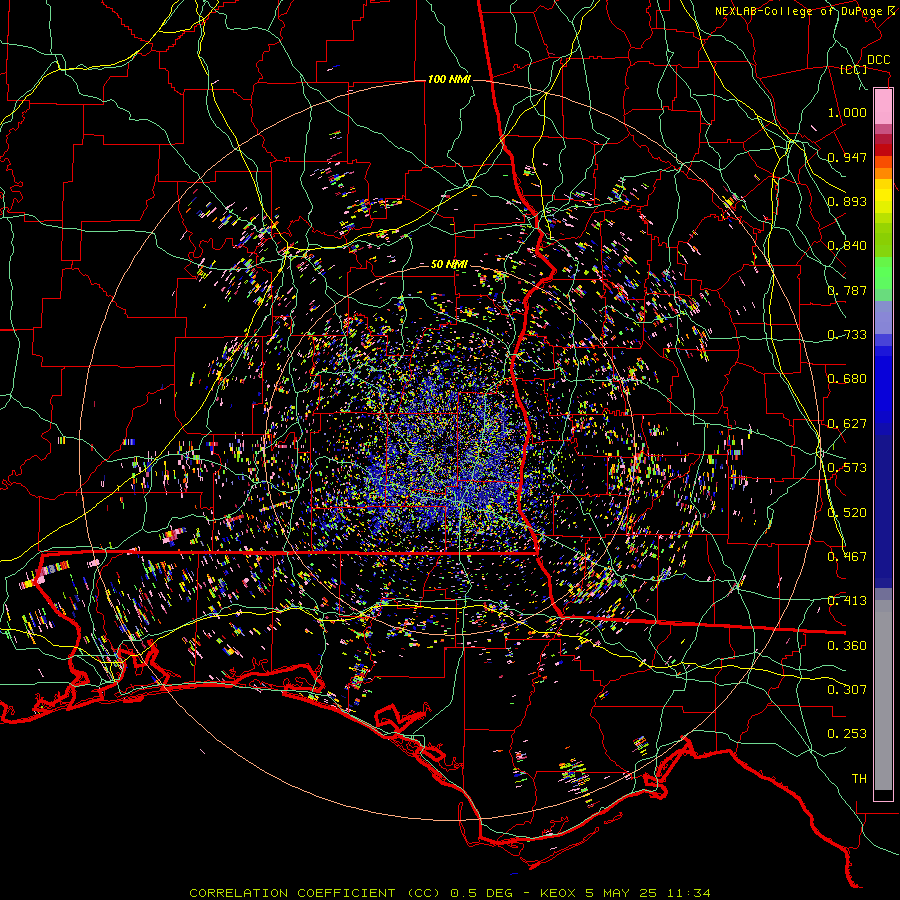Click the 0.733 legend value

847,335
